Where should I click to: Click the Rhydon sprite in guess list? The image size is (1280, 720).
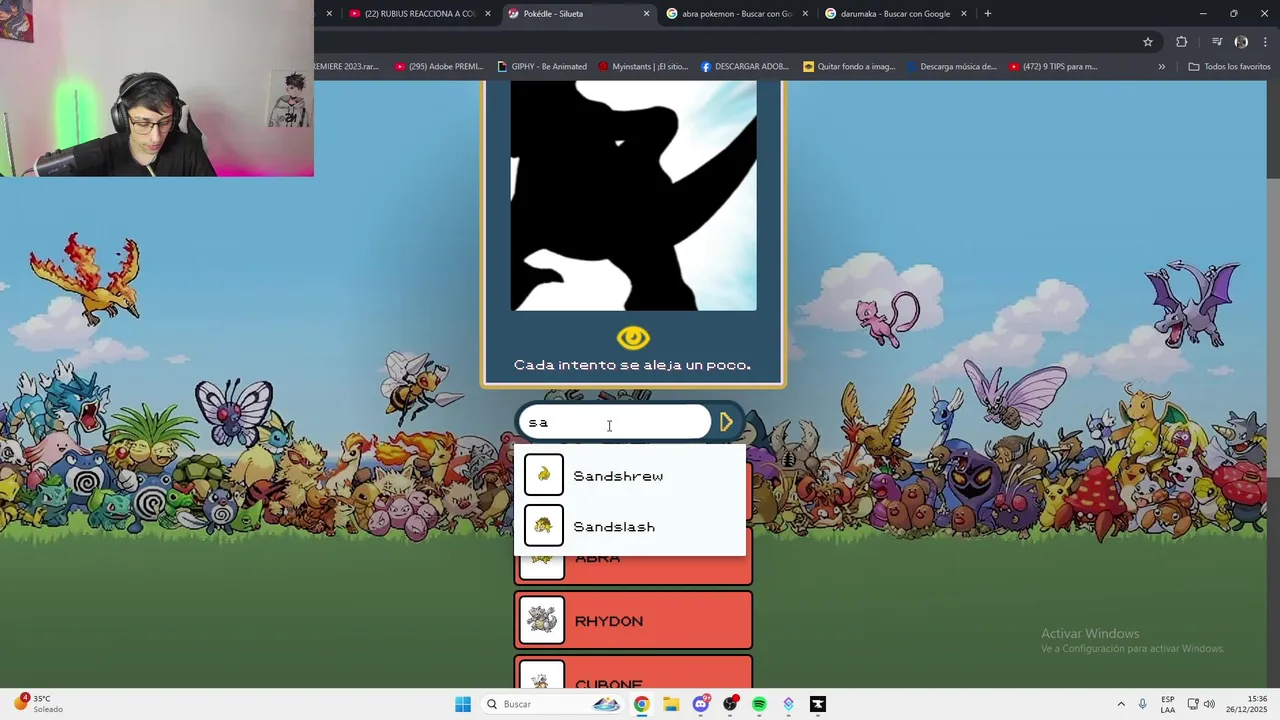(542, 620)
